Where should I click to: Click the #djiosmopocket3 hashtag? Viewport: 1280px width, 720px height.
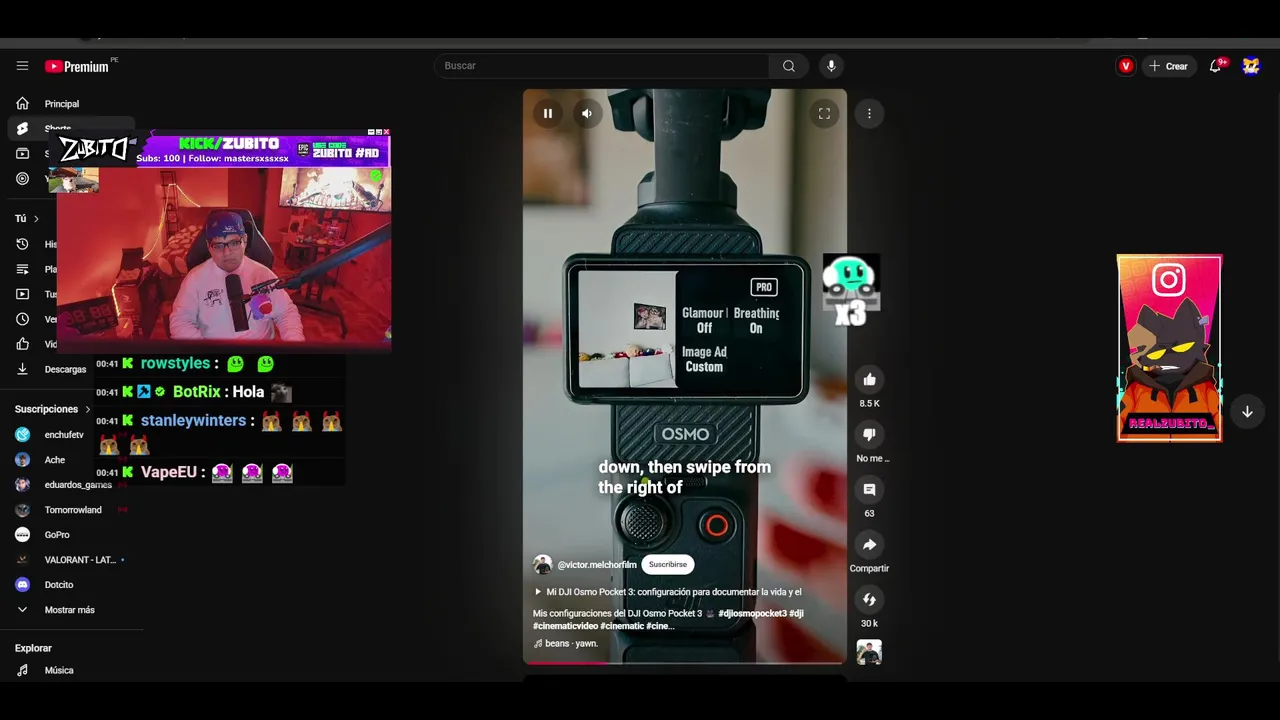[752, 613]
